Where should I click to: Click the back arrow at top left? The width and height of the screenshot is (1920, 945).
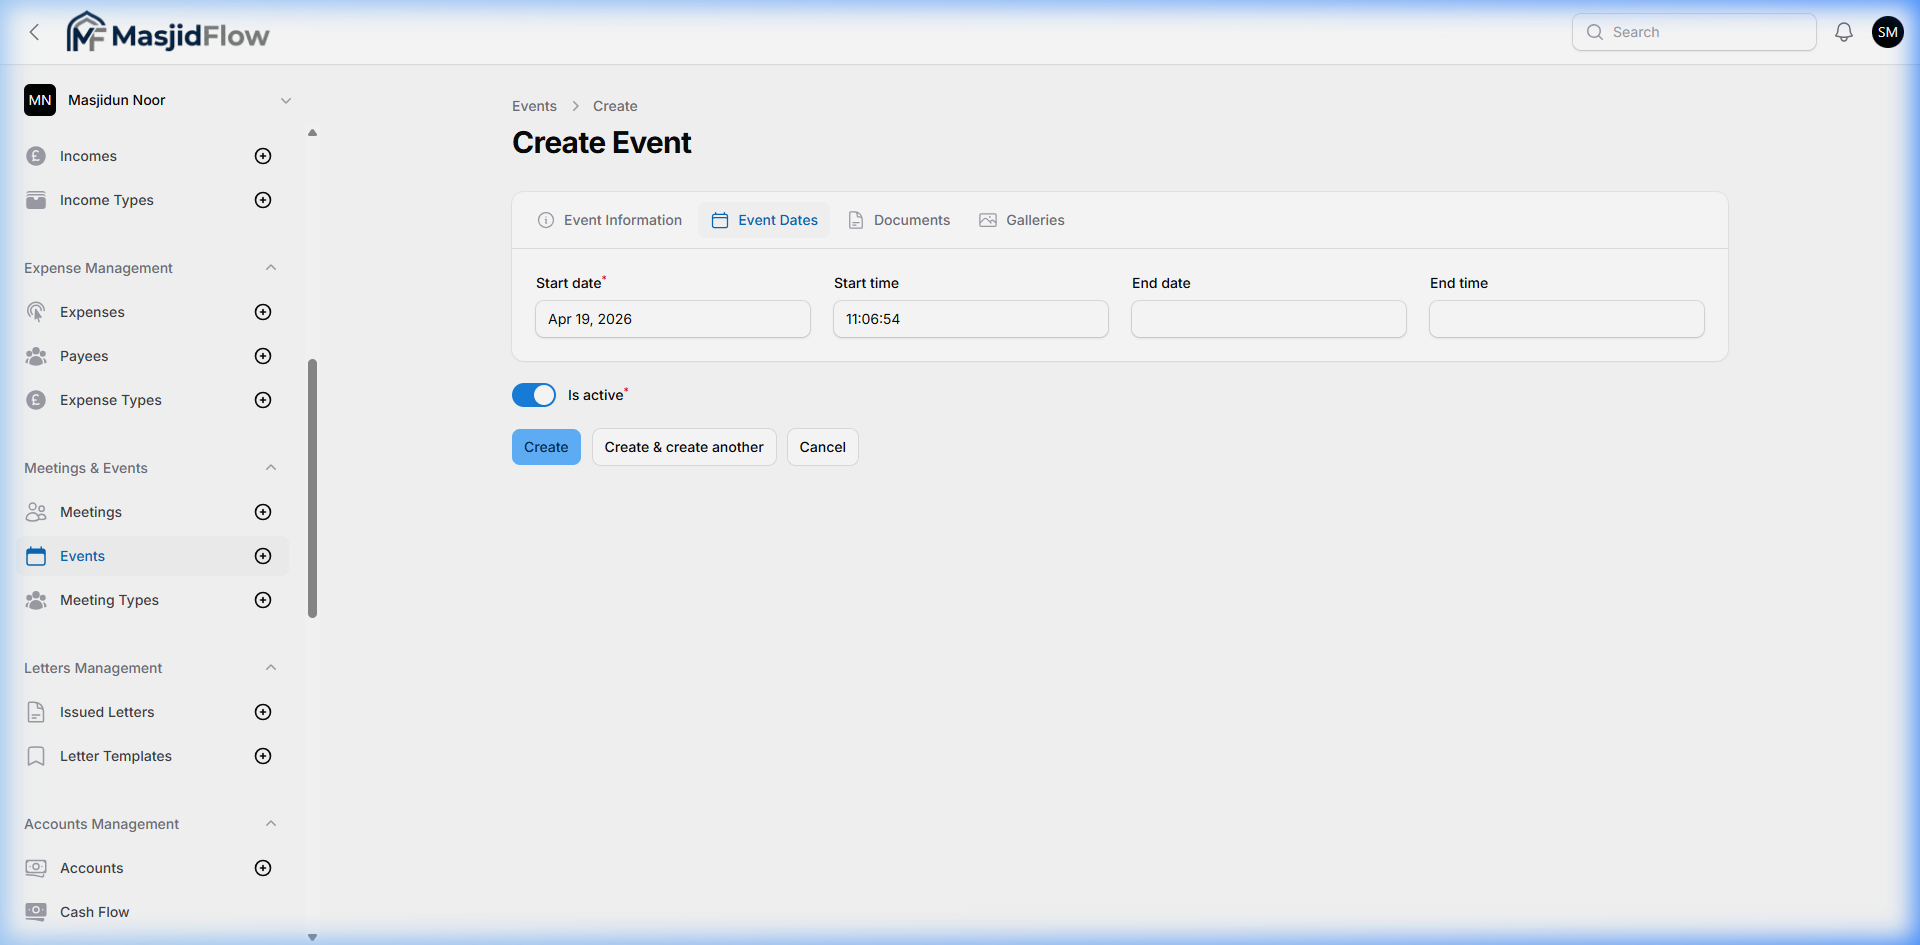(x=34, y=31)
